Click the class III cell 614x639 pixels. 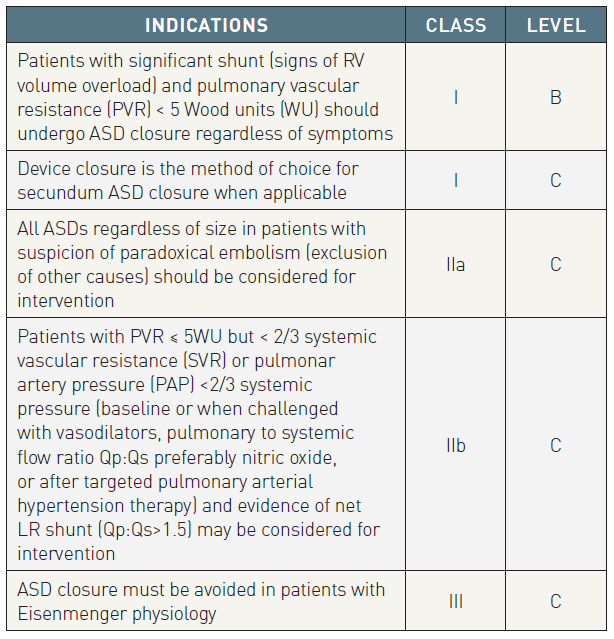click(x=456, y=601)
